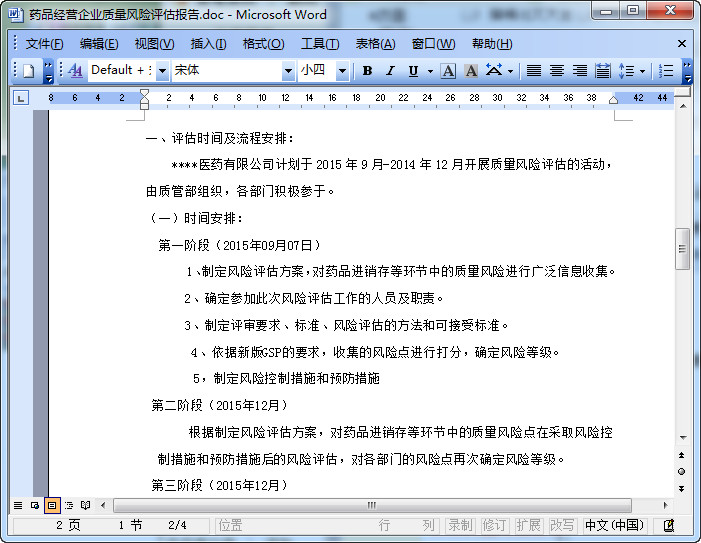
Task: Apply distributed alignment
Action: coord(603,71)
